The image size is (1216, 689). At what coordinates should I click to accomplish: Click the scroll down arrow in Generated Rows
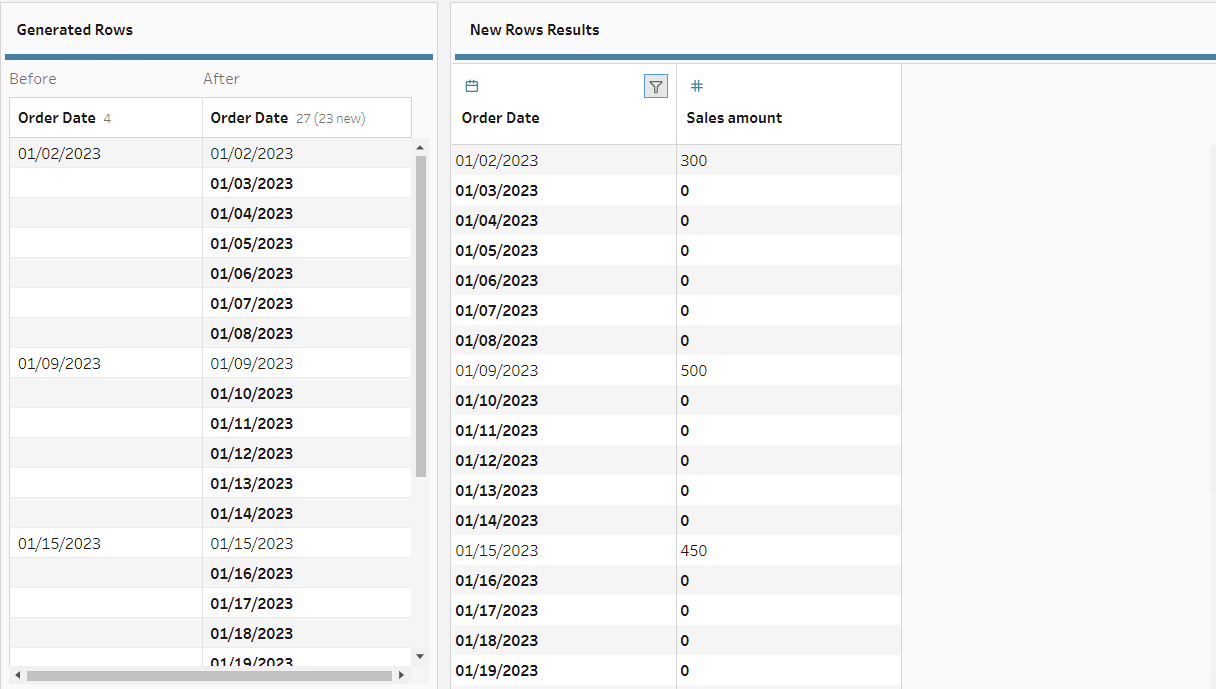coord(420,656)
